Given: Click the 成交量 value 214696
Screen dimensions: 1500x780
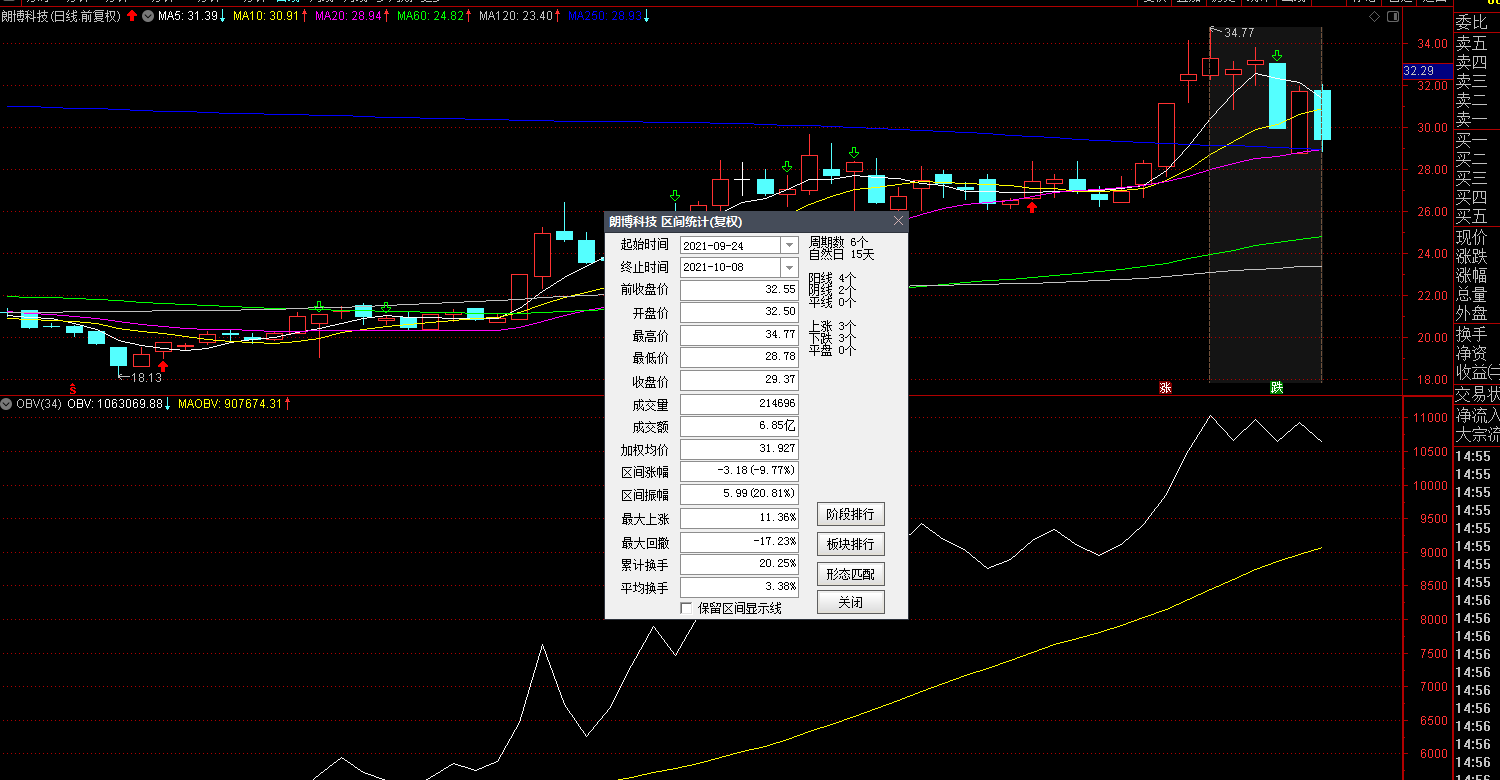Looking at the screenshot, I should [x=739, y=404].
